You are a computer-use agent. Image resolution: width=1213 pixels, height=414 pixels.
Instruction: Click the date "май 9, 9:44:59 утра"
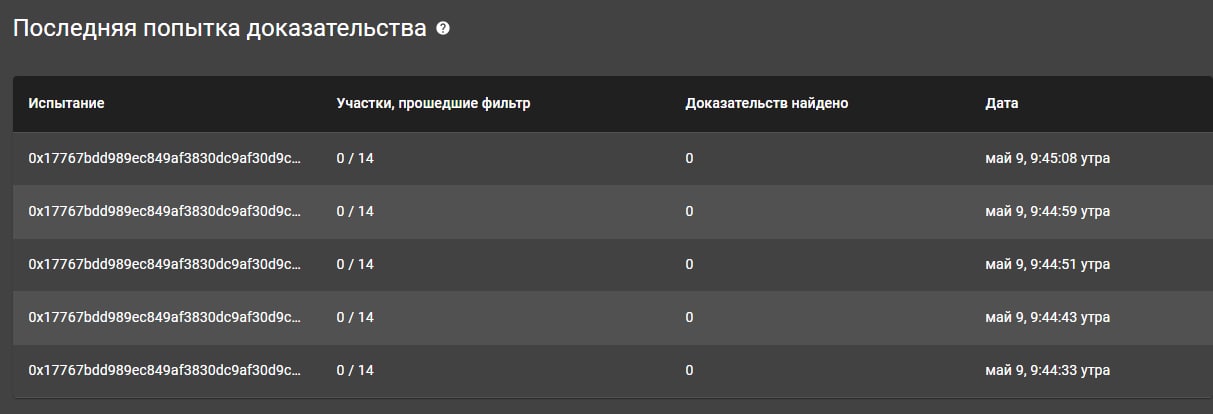(1047, 211)
